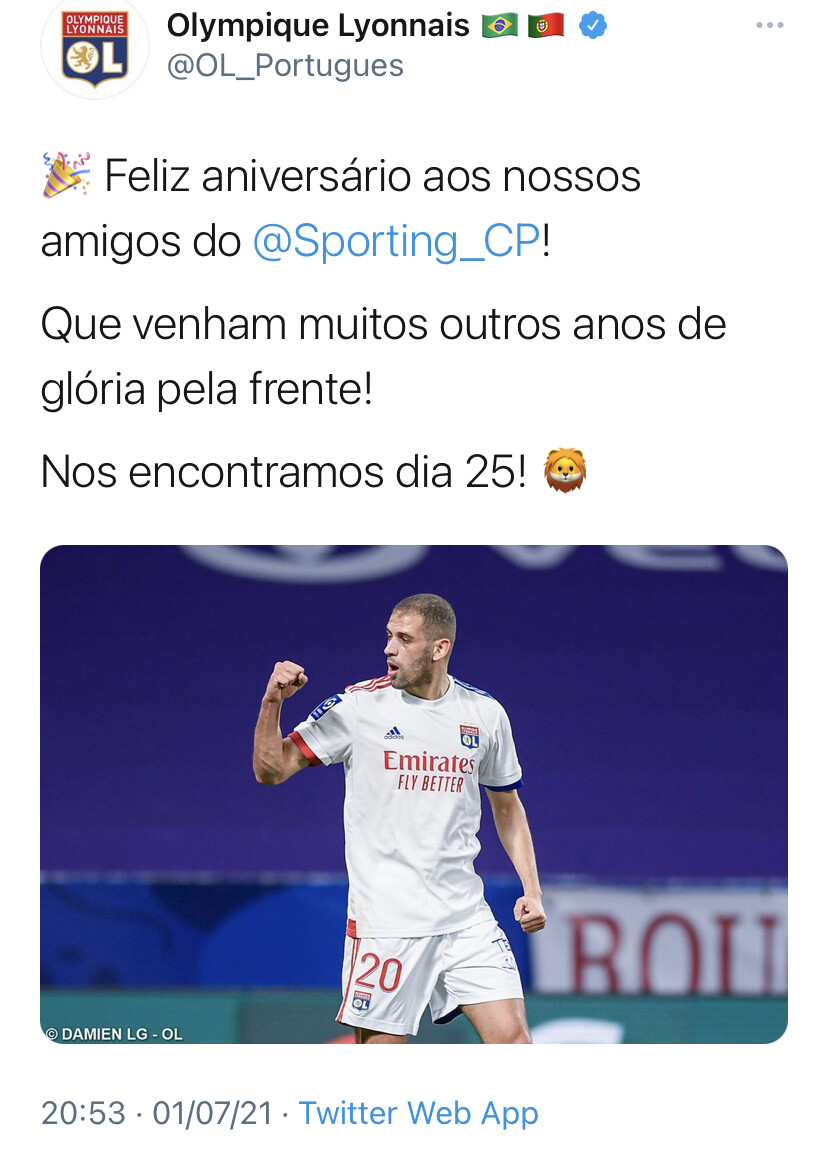Viewport: 828px width, 1158px height.
Task: Click the blue verified badge
Action: point(592,26)
